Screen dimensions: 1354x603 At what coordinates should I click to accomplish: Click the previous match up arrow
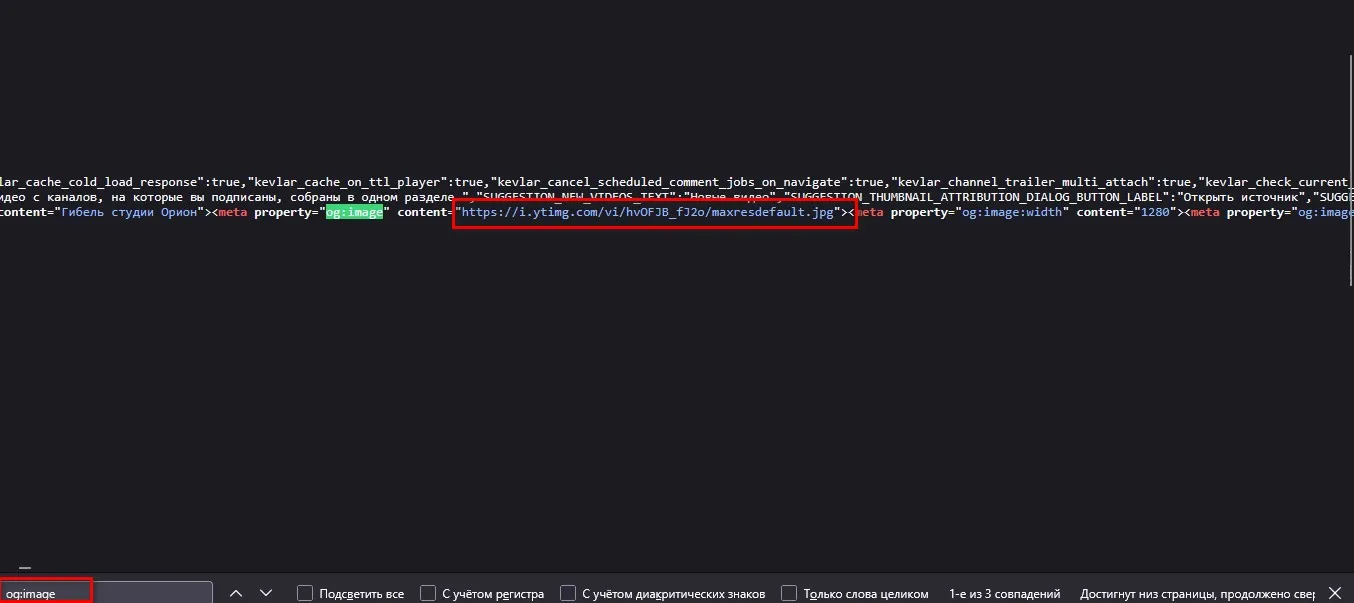tap(236, 593)
